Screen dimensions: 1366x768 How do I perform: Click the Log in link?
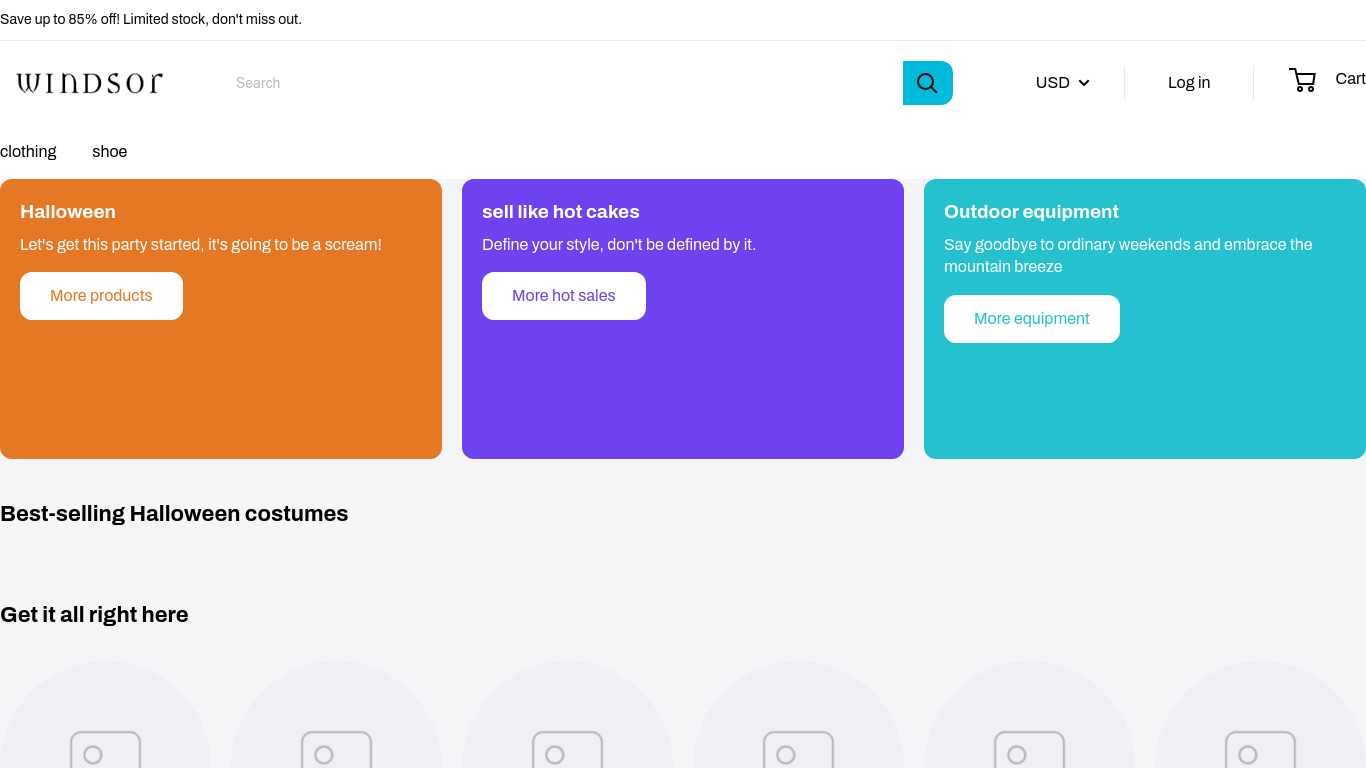click(x=1189, y=83)
